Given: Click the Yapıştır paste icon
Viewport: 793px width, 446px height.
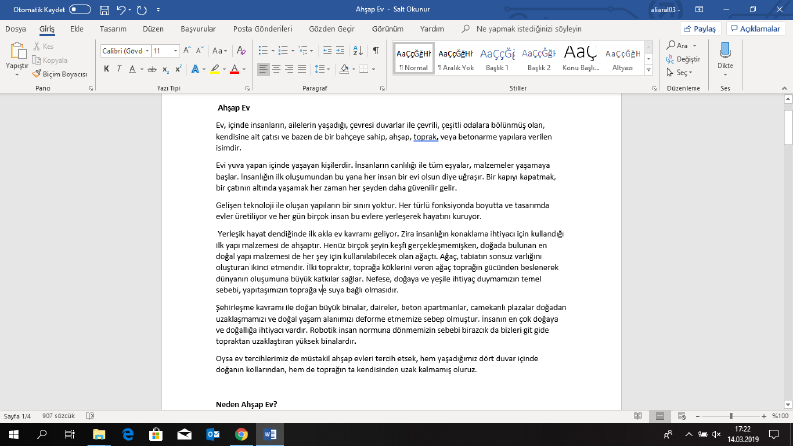Looking at the screenshot, I should pyautogui.click(x=17, y=51).
